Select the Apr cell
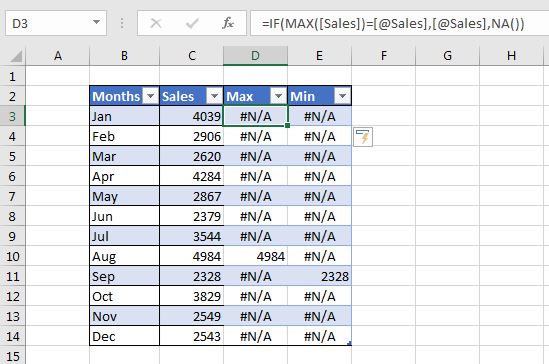 pyautogui.click(x=124, y=176)
